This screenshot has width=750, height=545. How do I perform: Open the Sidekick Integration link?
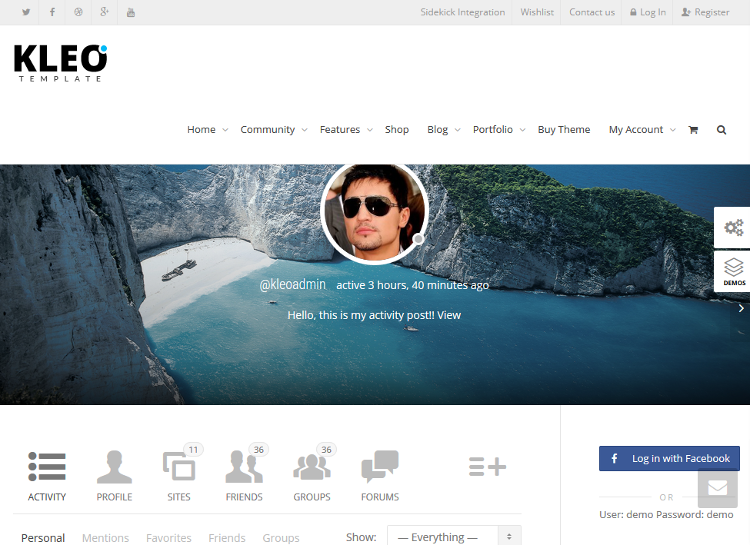[463, 12]
